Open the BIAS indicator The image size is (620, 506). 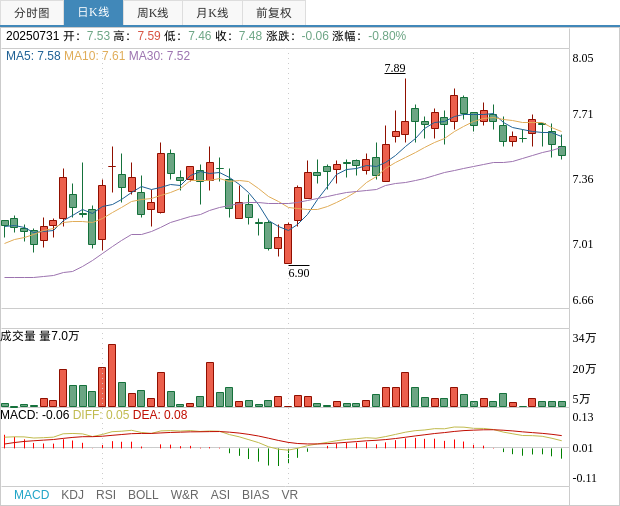tap(255, 495)
